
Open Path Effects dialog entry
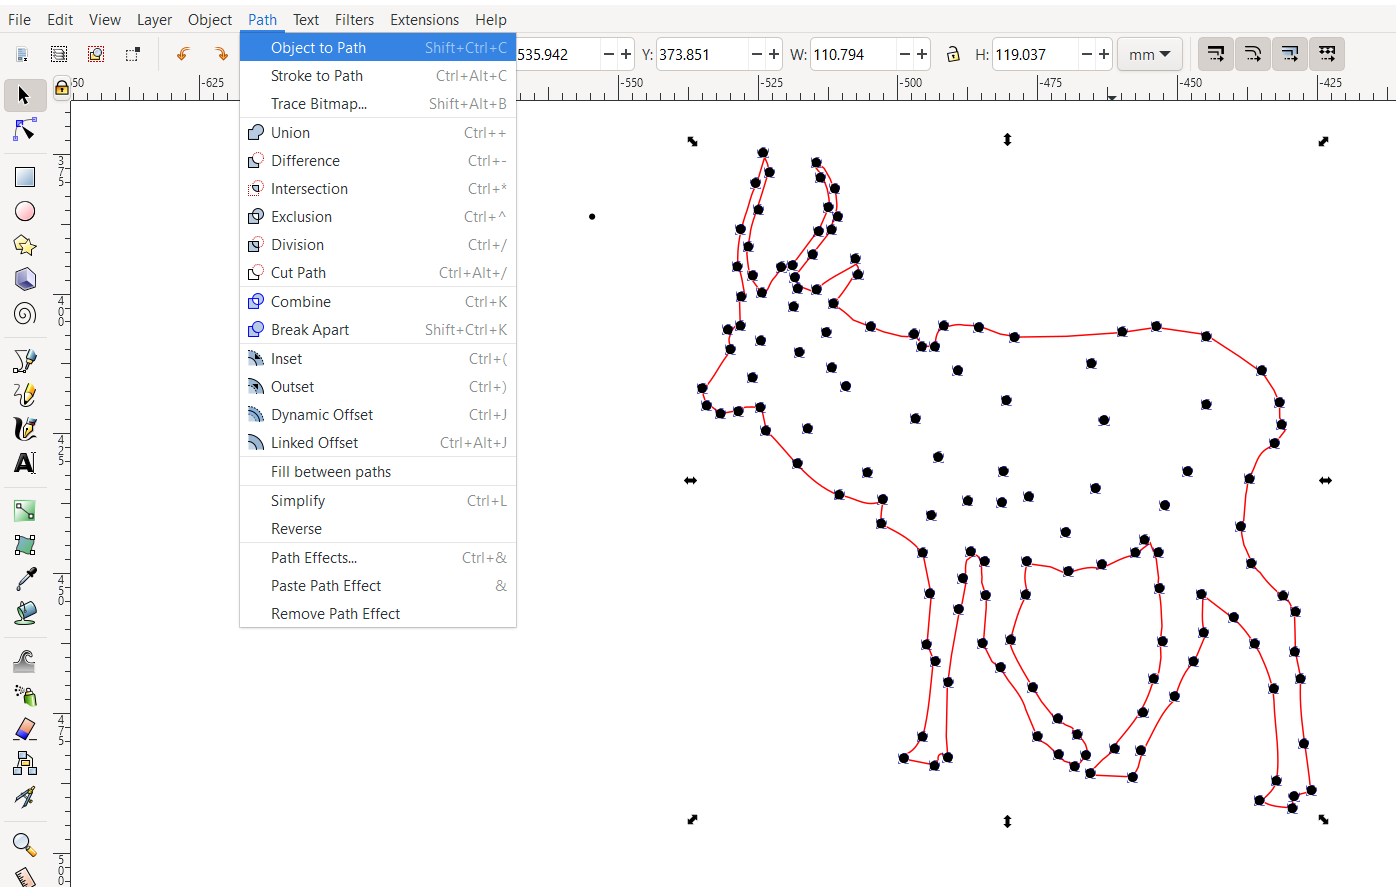click(x=378, y=557)
